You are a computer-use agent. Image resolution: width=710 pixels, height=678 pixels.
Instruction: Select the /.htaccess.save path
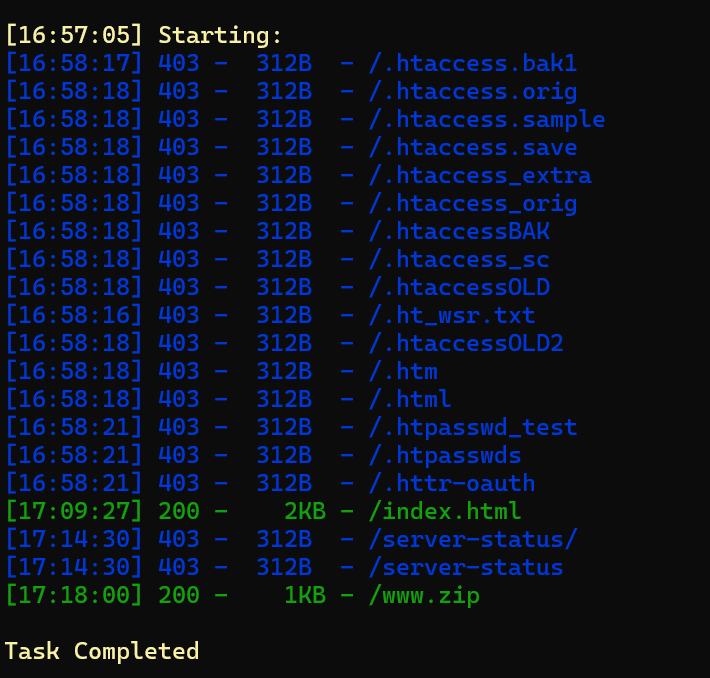click(x=473, y=148)
